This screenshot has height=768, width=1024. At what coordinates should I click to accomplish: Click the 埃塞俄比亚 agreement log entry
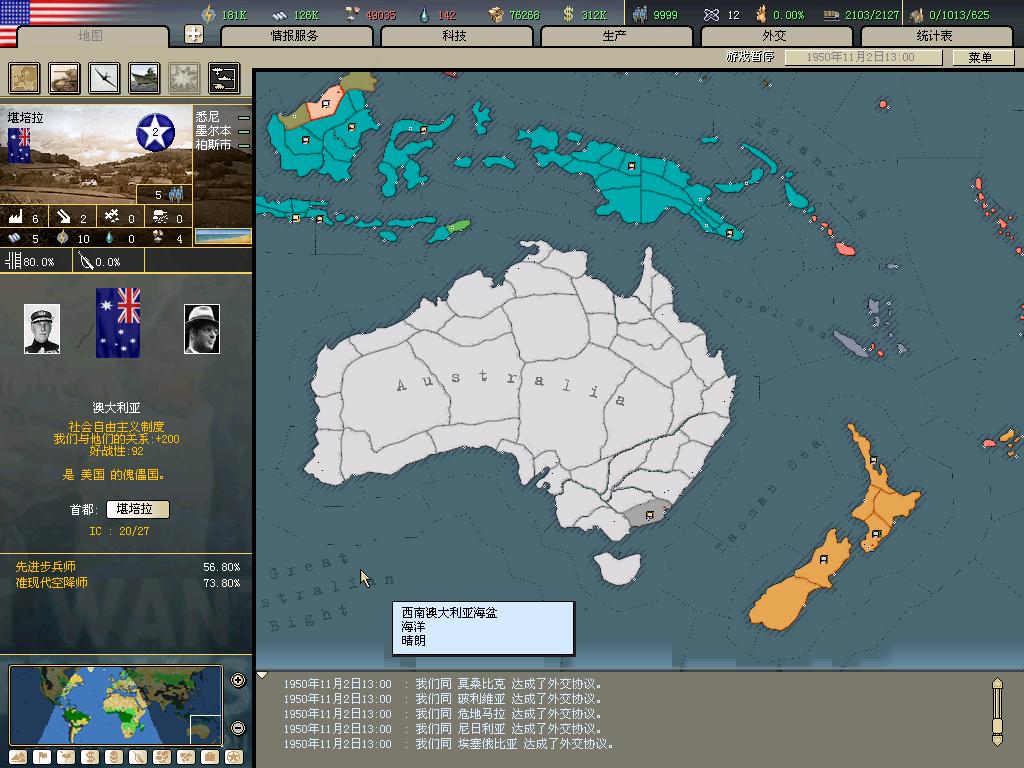pos(449,744)
